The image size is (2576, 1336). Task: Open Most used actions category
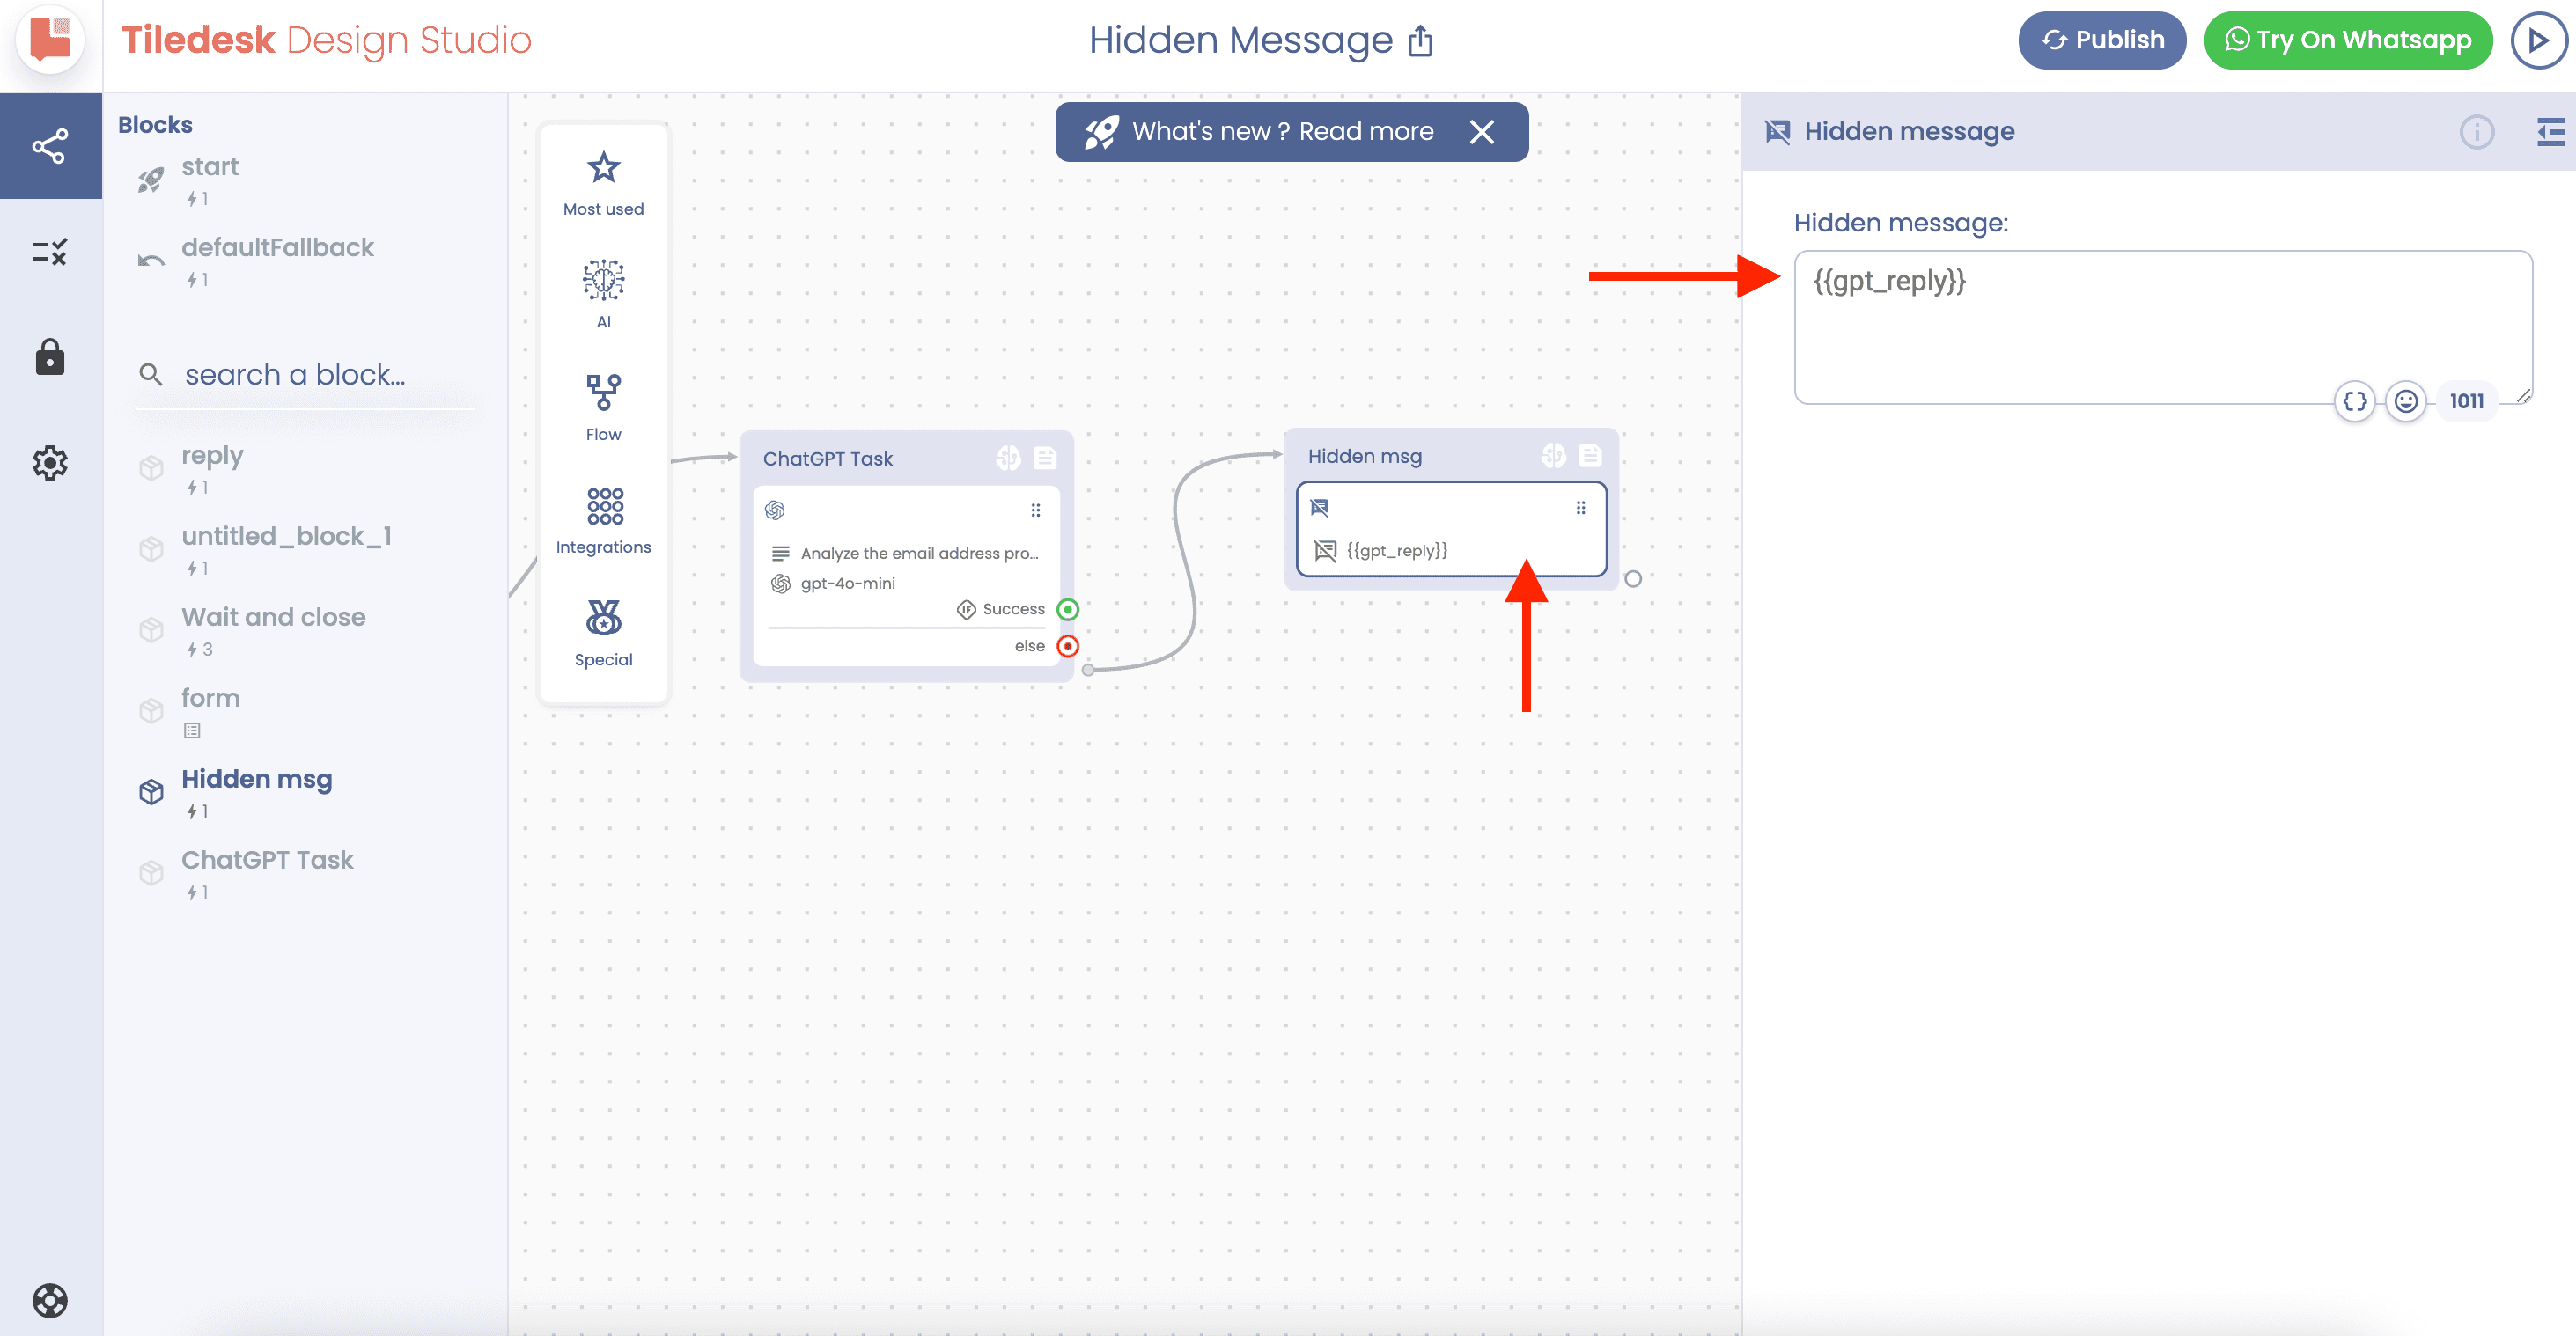[x=603, y=183]
